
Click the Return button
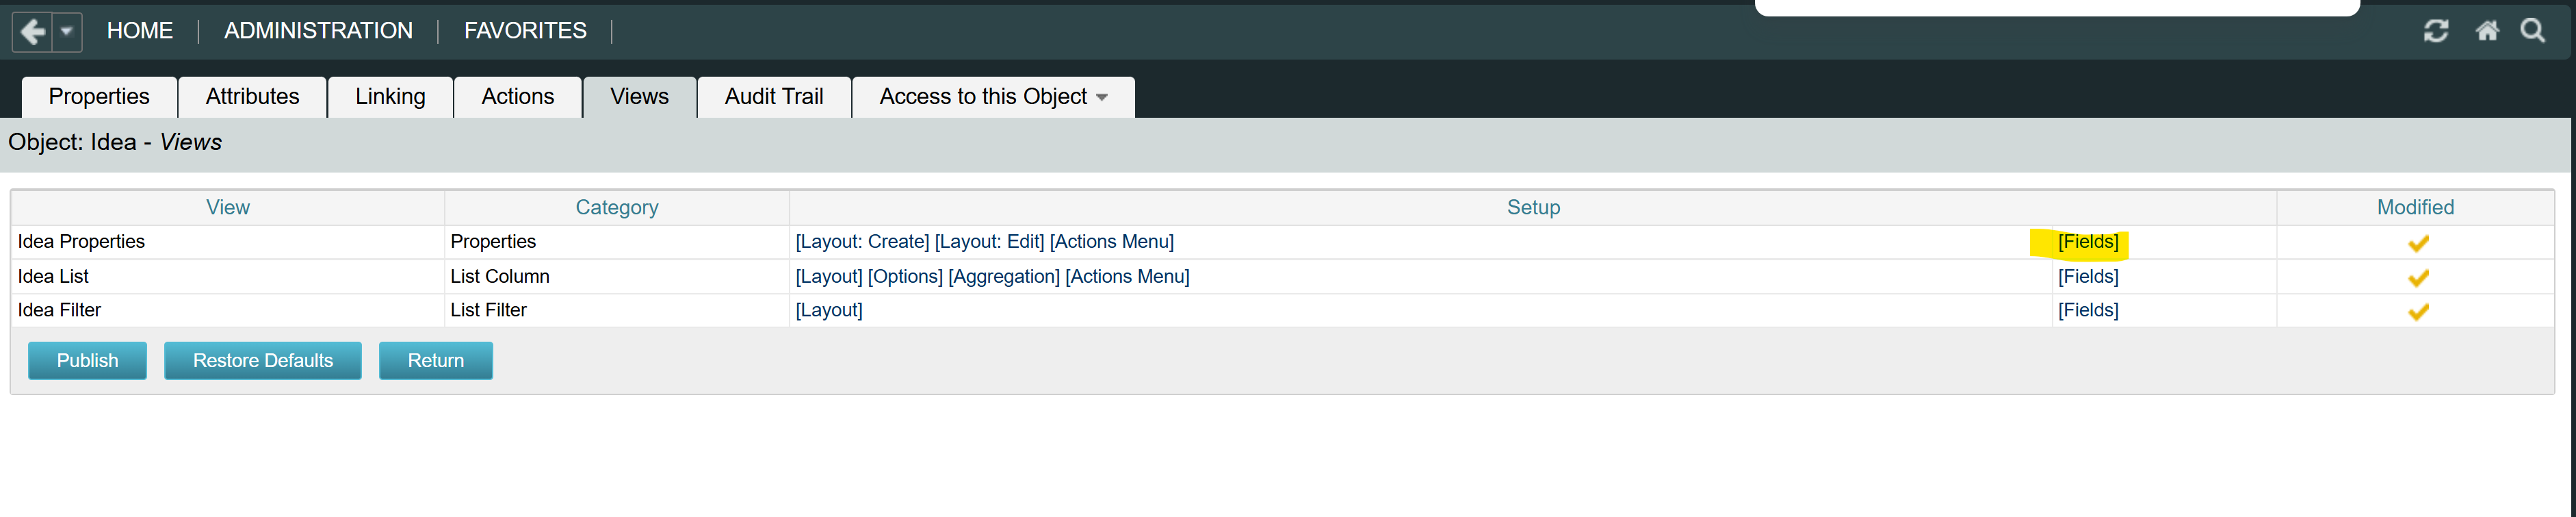pos(436,361)
